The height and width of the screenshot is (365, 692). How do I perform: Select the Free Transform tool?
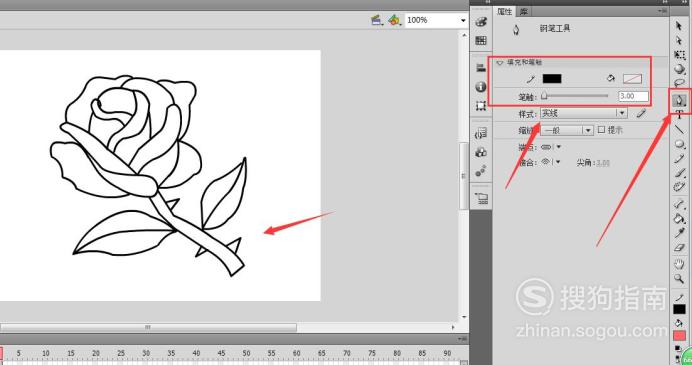pyautogui.click(x=679, y=55)
